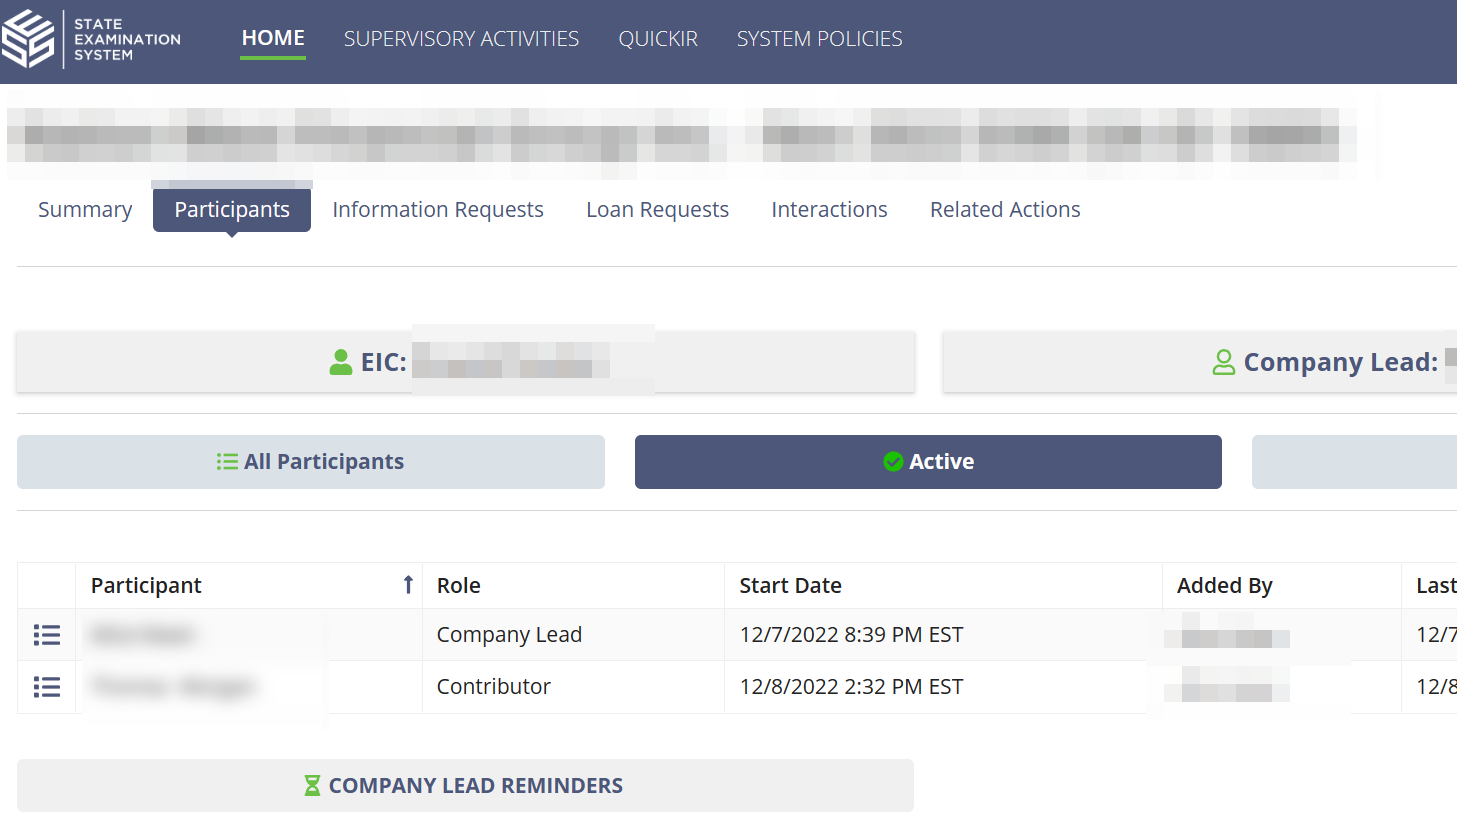Screen dimensions: 1457x830
Task: Open list menu for Company Lead row
Action: (x=47, y=635)
